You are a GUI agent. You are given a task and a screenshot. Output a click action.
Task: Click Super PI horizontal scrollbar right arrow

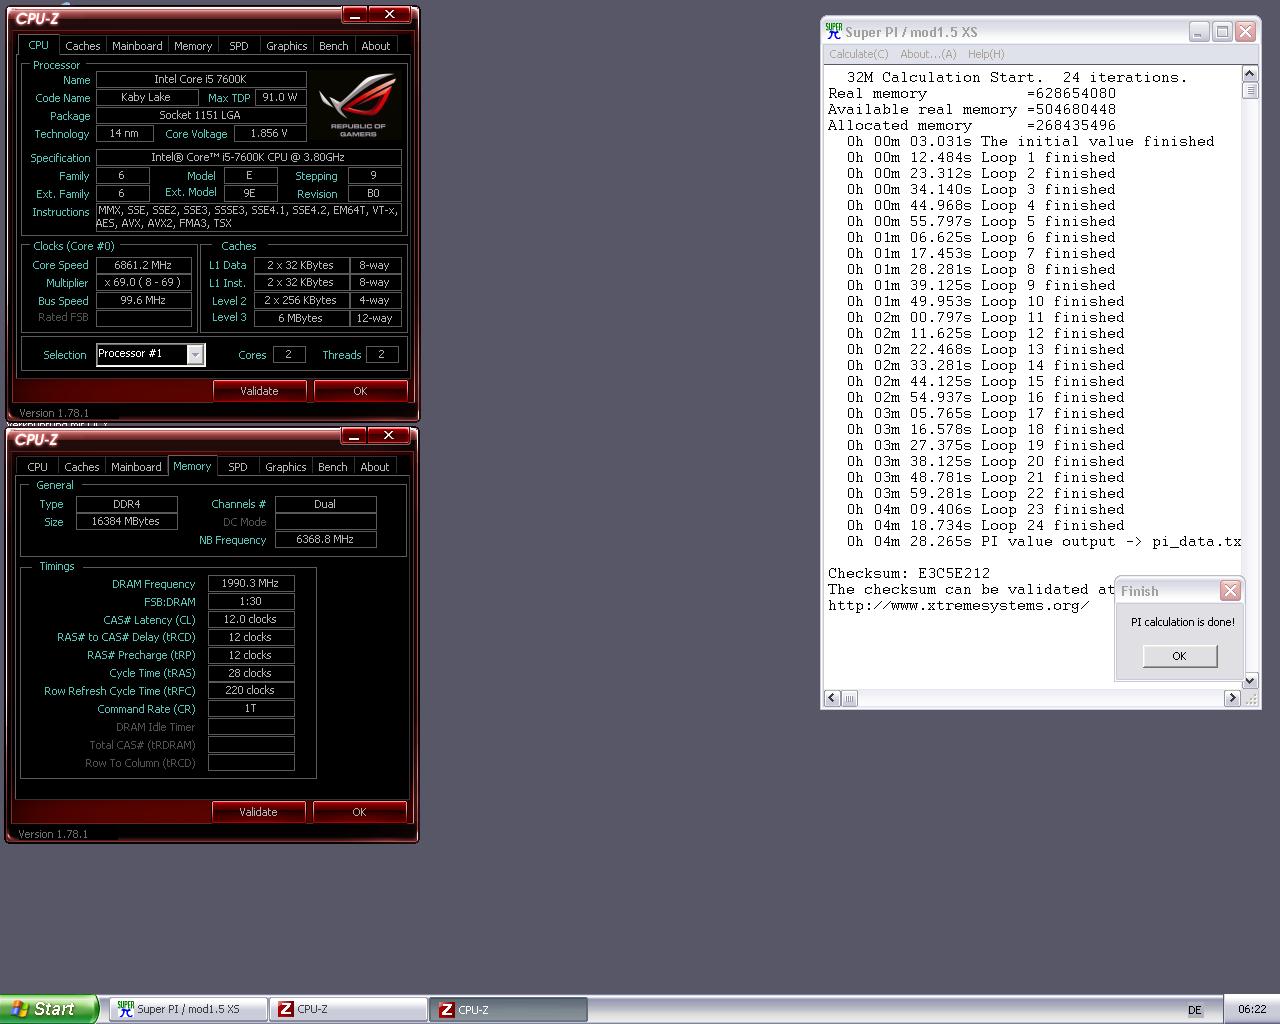[1232, 698]
